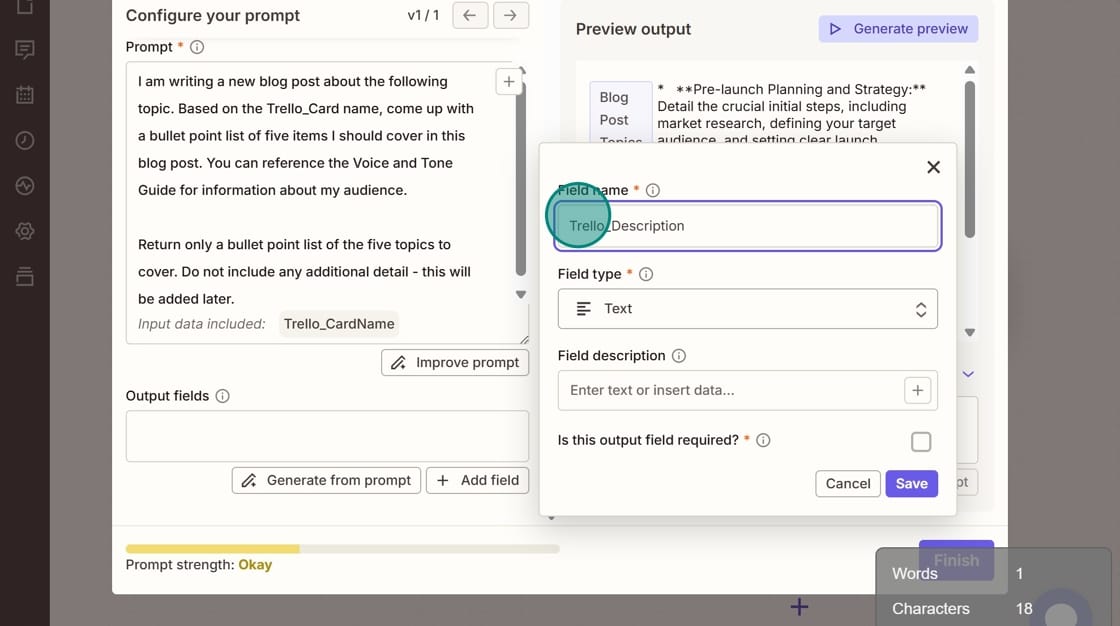
Task: Click inside the Field name input box
Action: click(x=747, y=226)
